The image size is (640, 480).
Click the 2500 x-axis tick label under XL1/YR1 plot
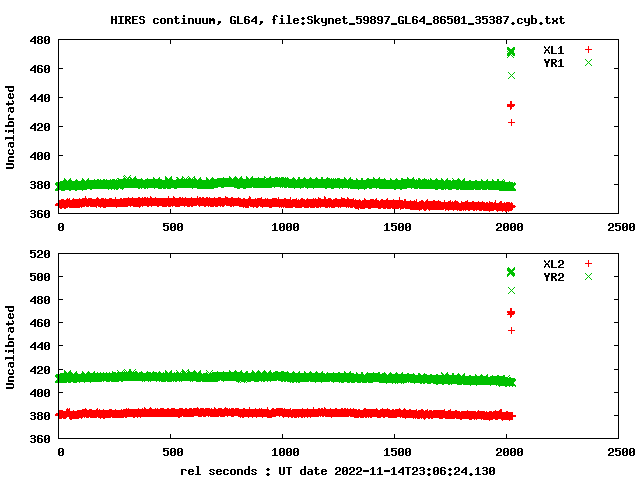click(621, 227)
